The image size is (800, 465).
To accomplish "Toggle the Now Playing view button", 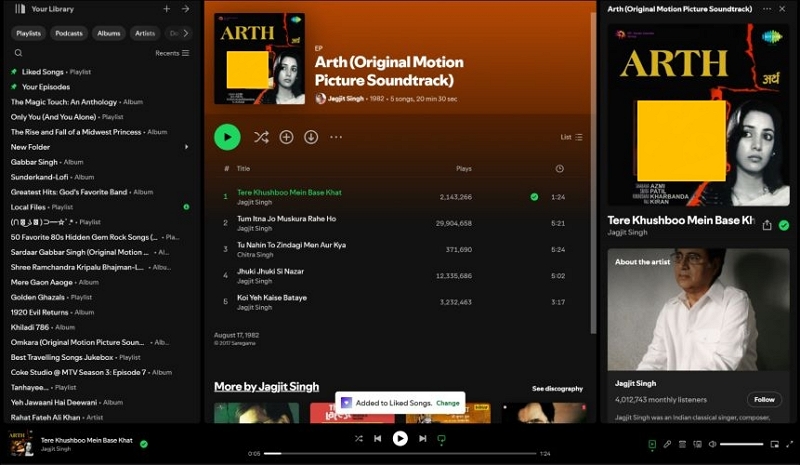I will coord(652,445).
